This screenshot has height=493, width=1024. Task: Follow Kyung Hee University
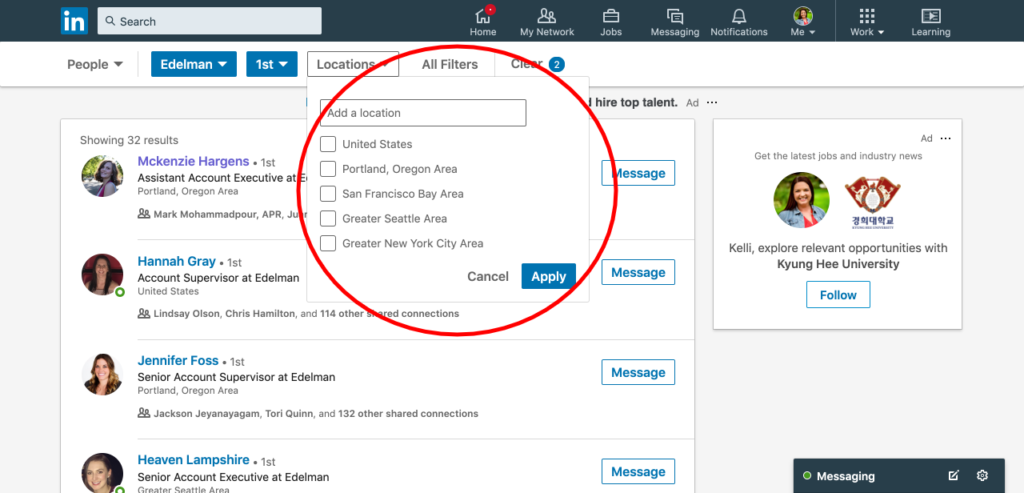click(x=838, y=294)
